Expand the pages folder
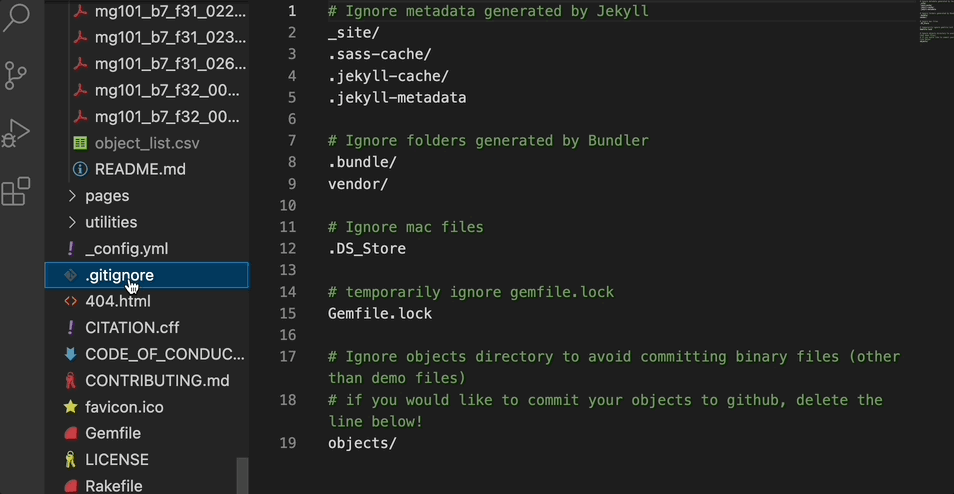This screenshot has width=954, height=494. 107,196
